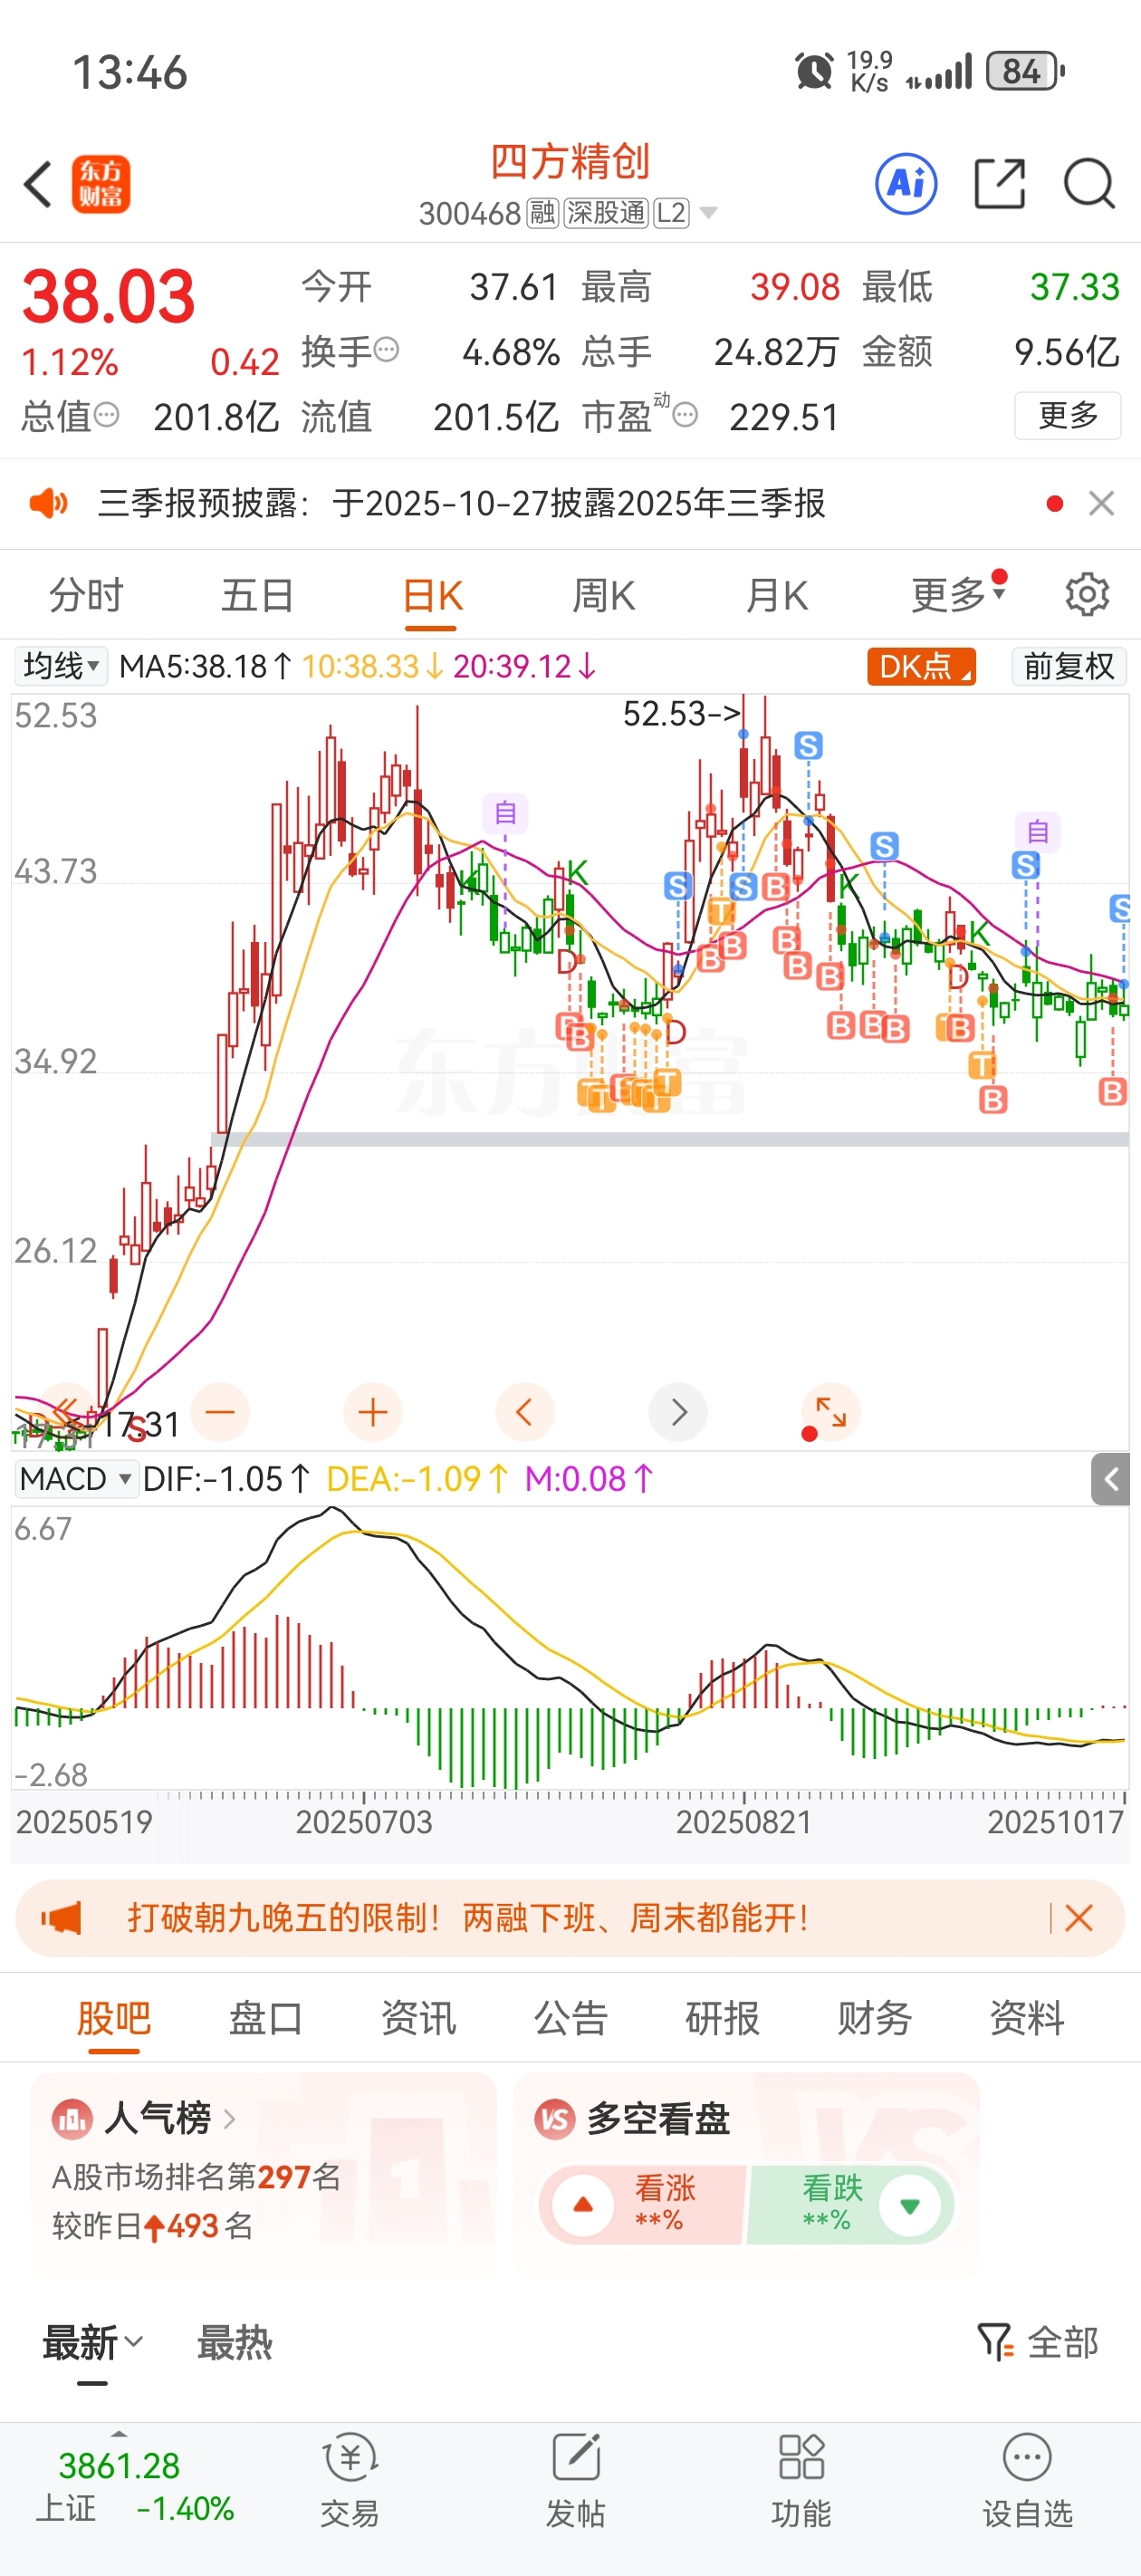
Task: Open the search magnifier icon
Action: (1089, 184)
